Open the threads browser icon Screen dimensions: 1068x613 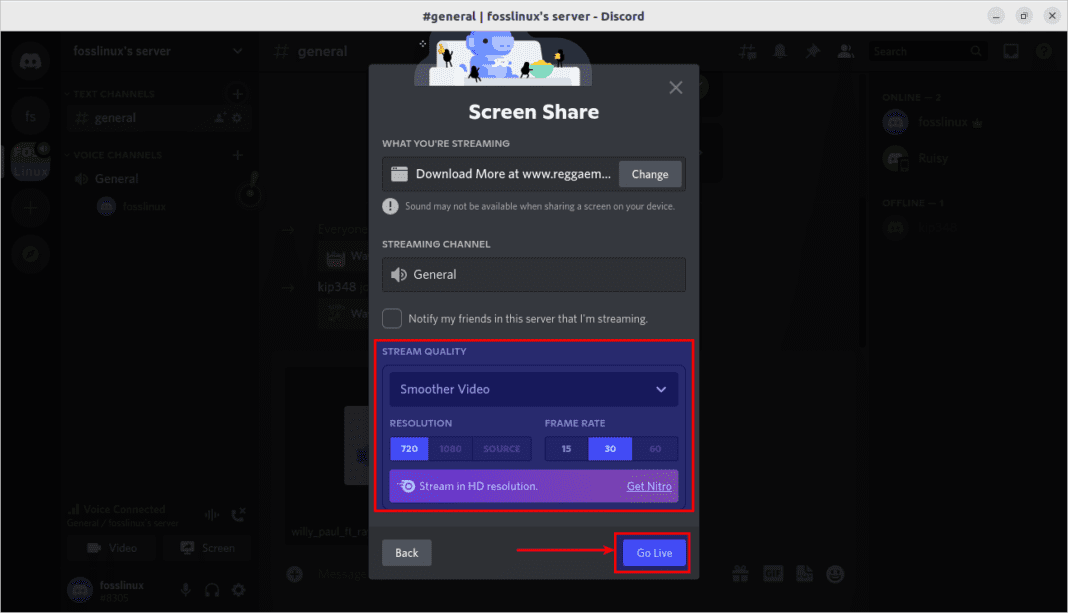click(x=748, y=50)
